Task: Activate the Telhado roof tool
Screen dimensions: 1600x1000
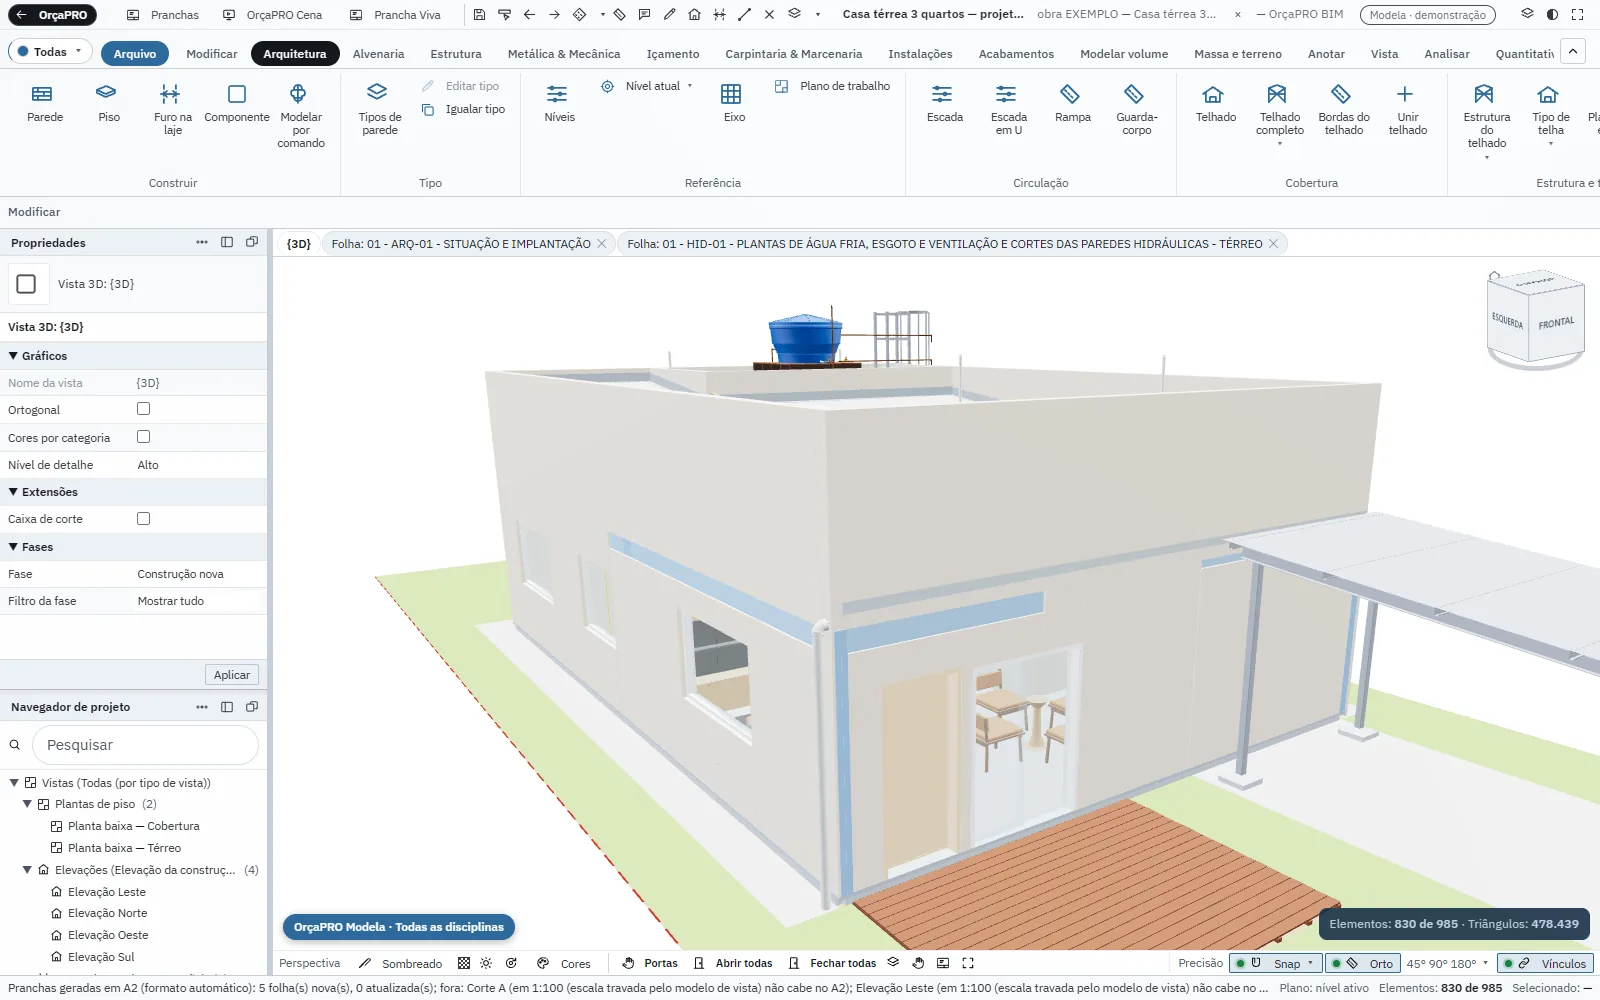Action: point(1215,103)
